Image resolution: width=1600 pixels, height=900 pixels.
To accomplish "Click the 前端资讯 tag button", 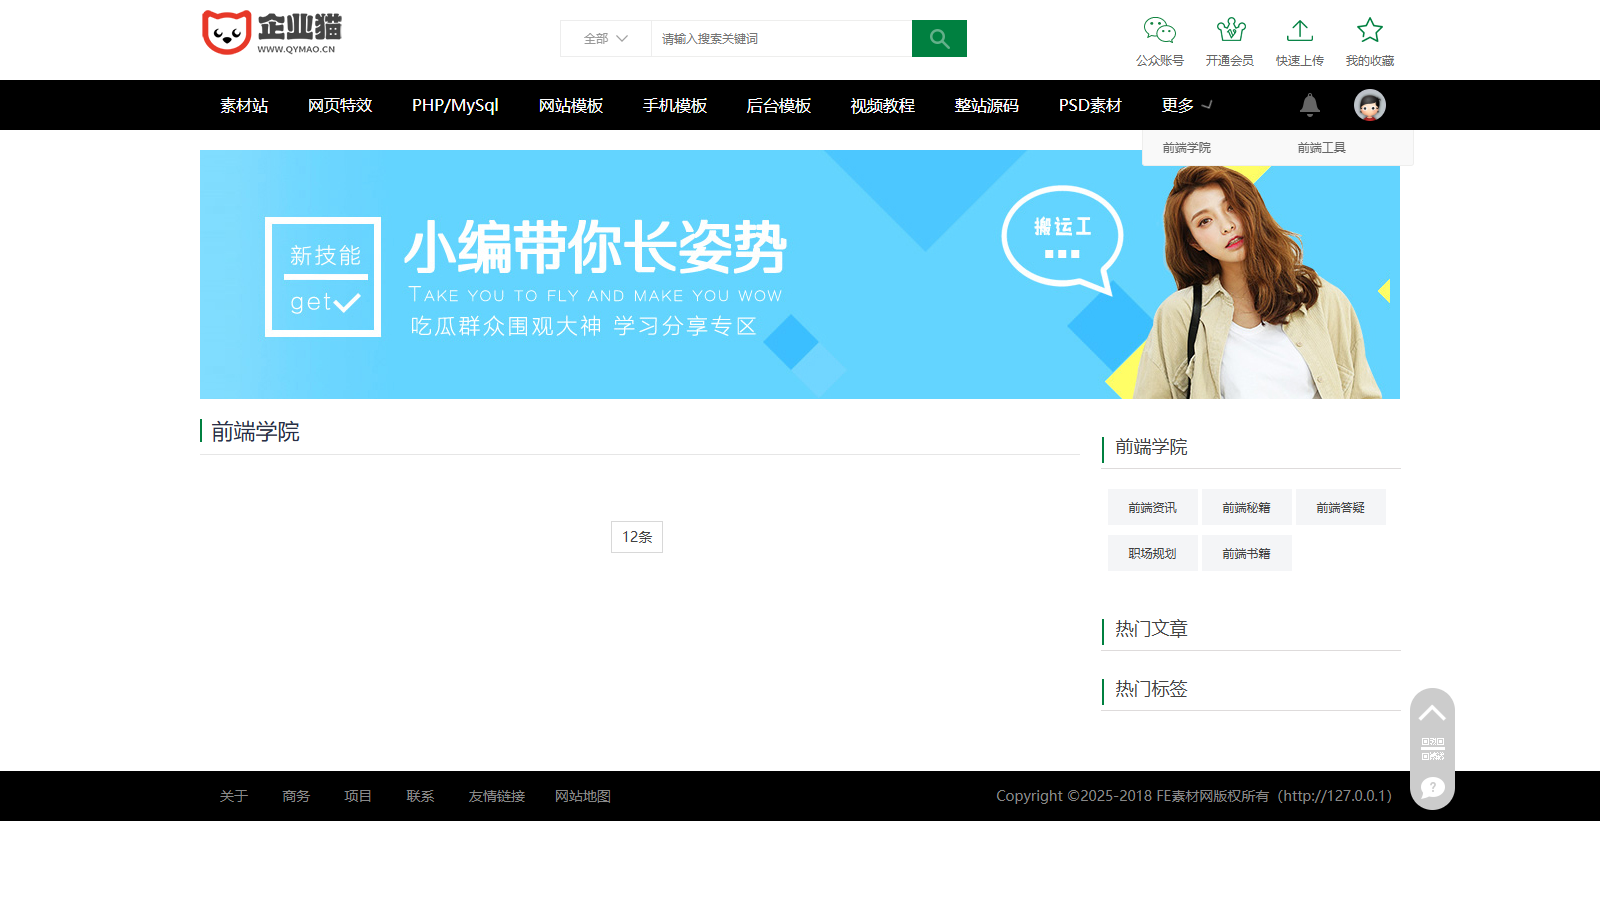I will click(1152, 507).
